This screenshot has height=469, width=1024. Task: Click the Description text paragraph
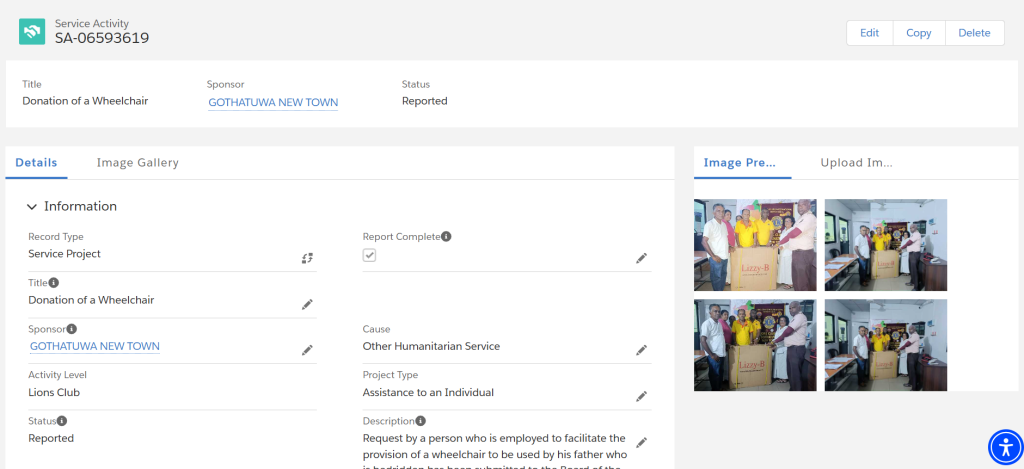coord(494,451)
